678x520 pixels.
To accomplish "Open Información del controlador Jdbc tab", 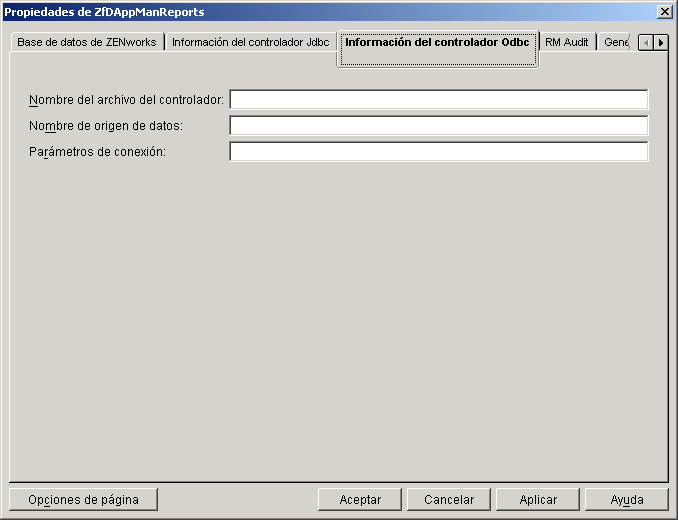I will click(251, 42).
